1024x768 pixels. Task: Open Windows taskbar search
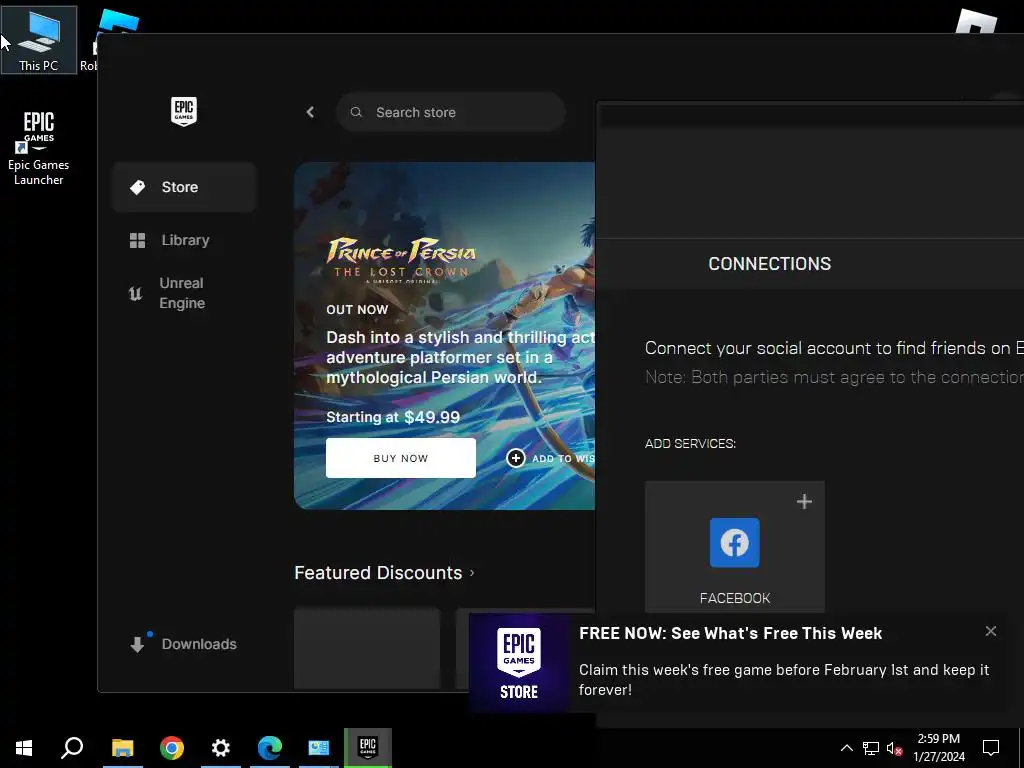pos(72,748)
